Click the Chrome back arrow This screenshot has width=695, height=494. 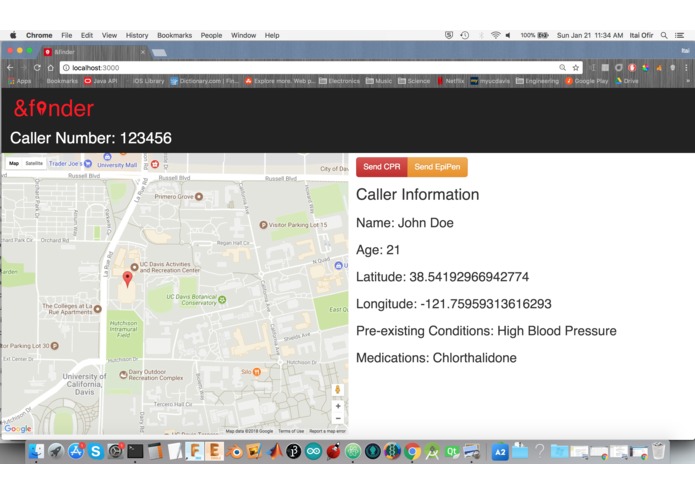(10, 68)
